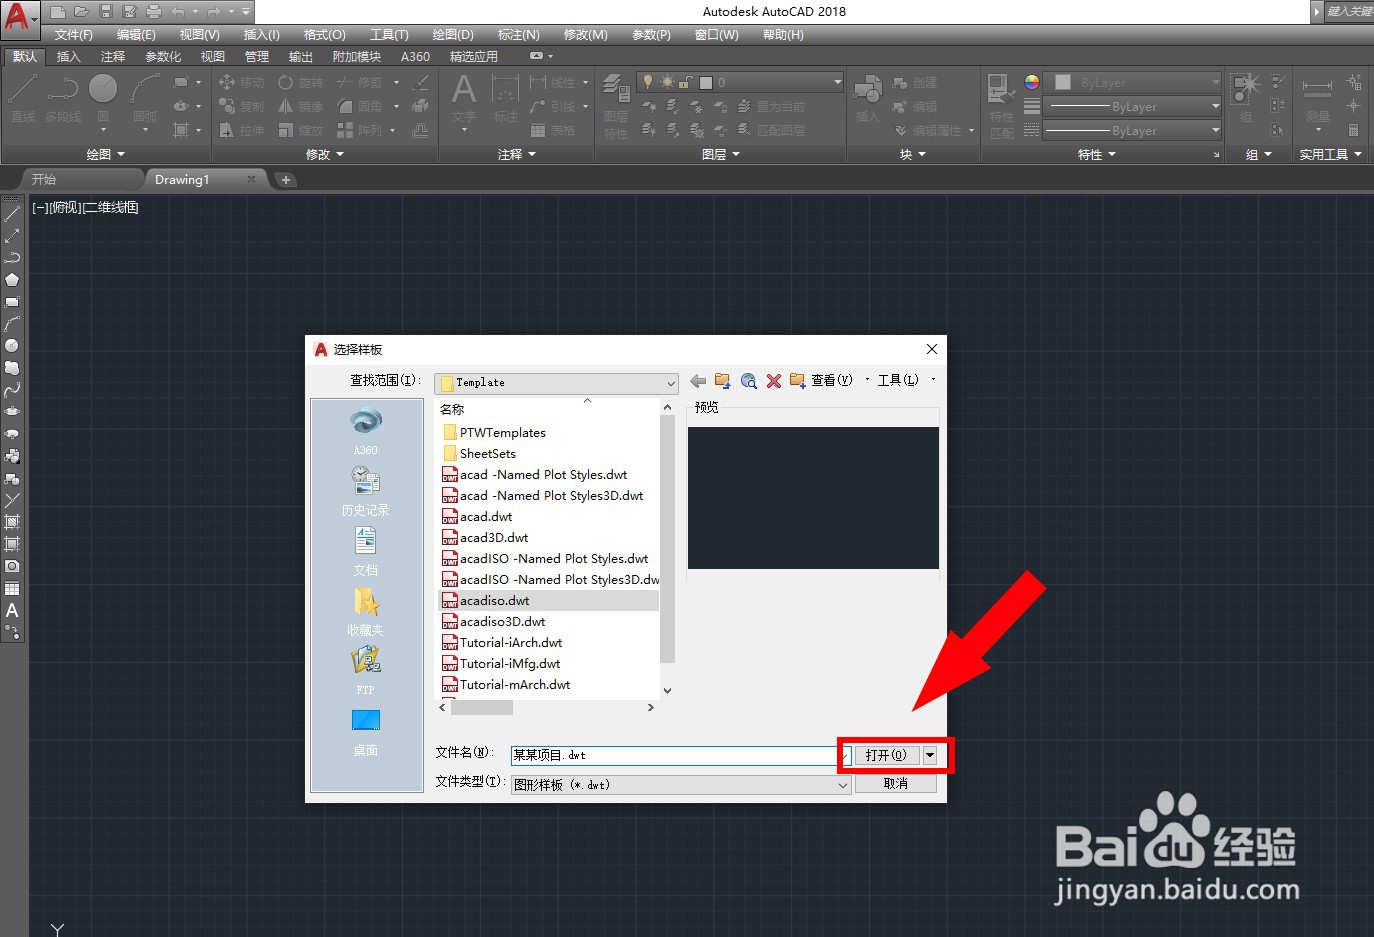
Task: Switch to the Annotate (注释) ribbon tab
Action: point(113,57)
